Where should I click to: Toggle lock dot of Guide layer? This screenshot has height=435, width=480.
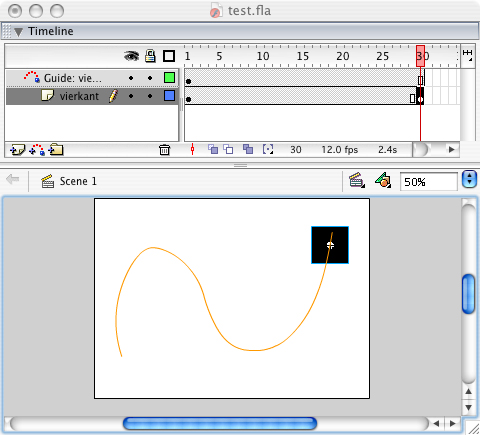150,78
